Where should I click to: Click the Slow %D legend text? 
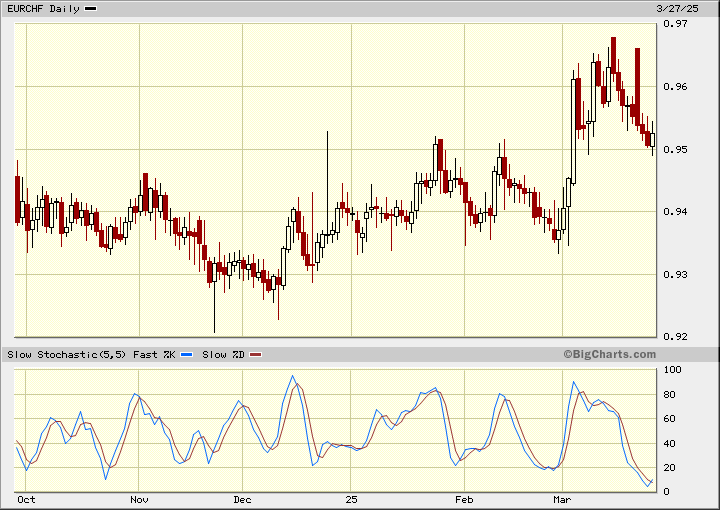pos(224,355)
